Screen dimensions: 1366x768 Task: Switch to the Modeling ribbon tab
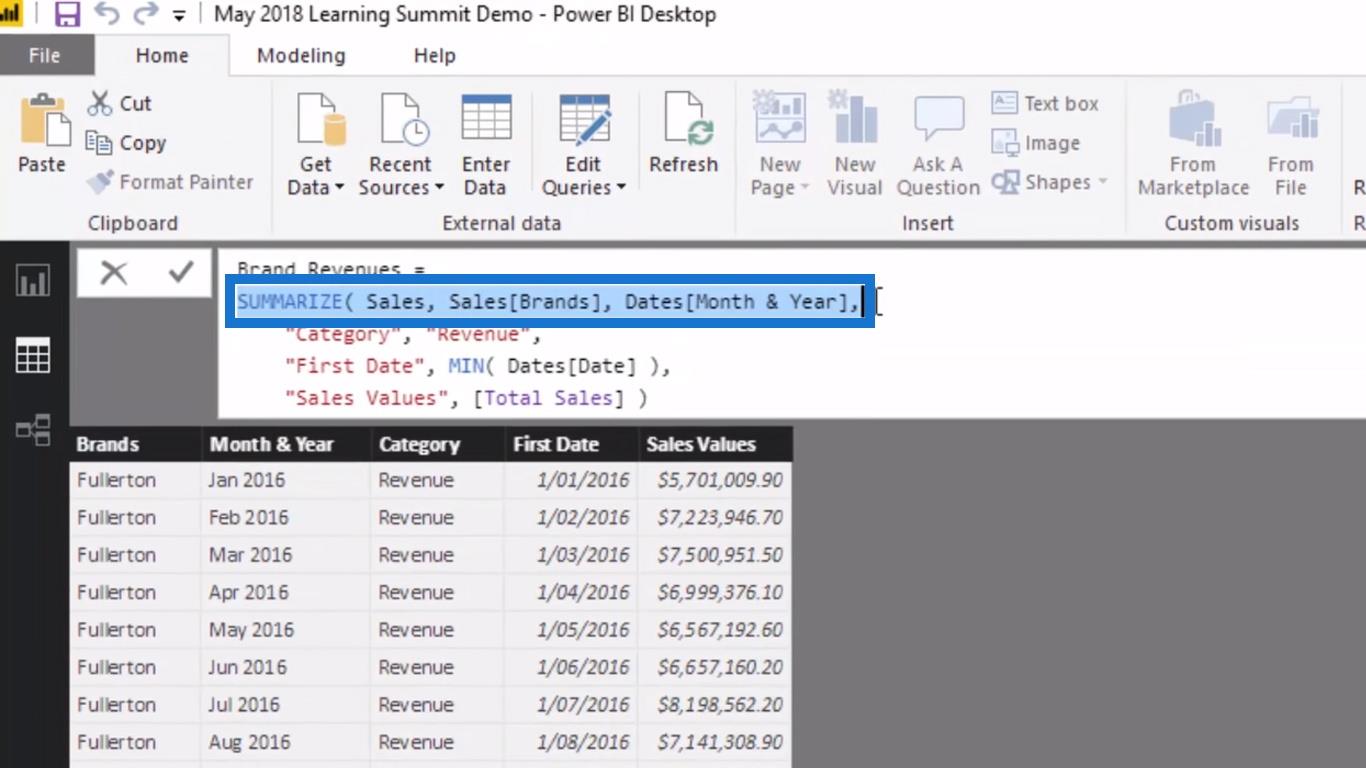coord(301,56)
